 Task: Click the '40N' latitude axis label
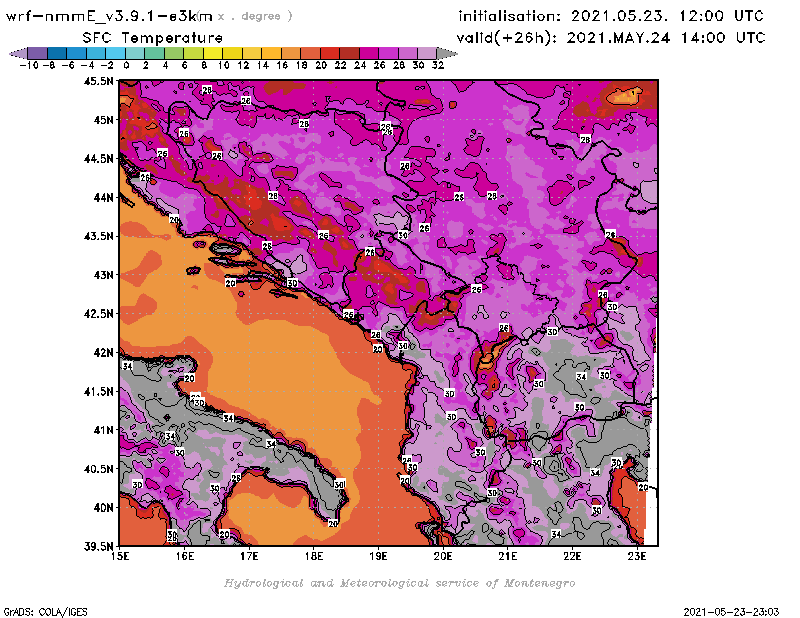pos(103,508)
